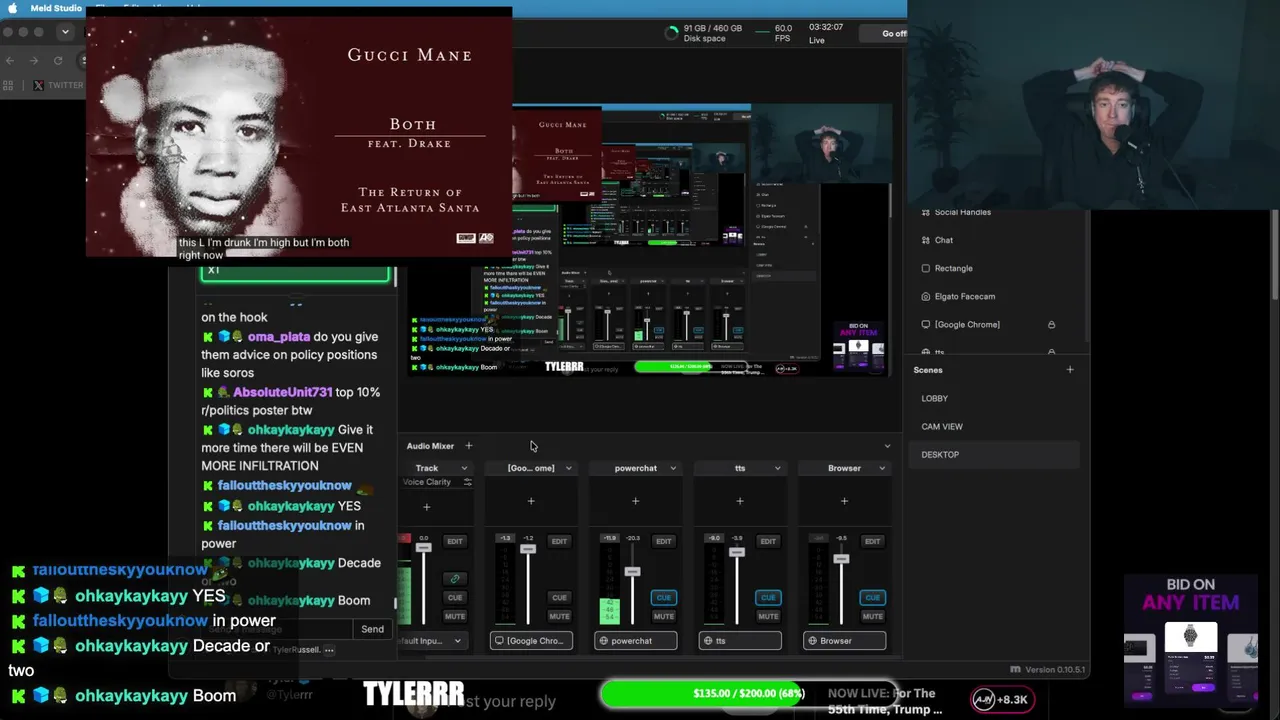The image size is (1280, 720).
Task: Click the Chrome reload button
Action: [x=58, y=60]
